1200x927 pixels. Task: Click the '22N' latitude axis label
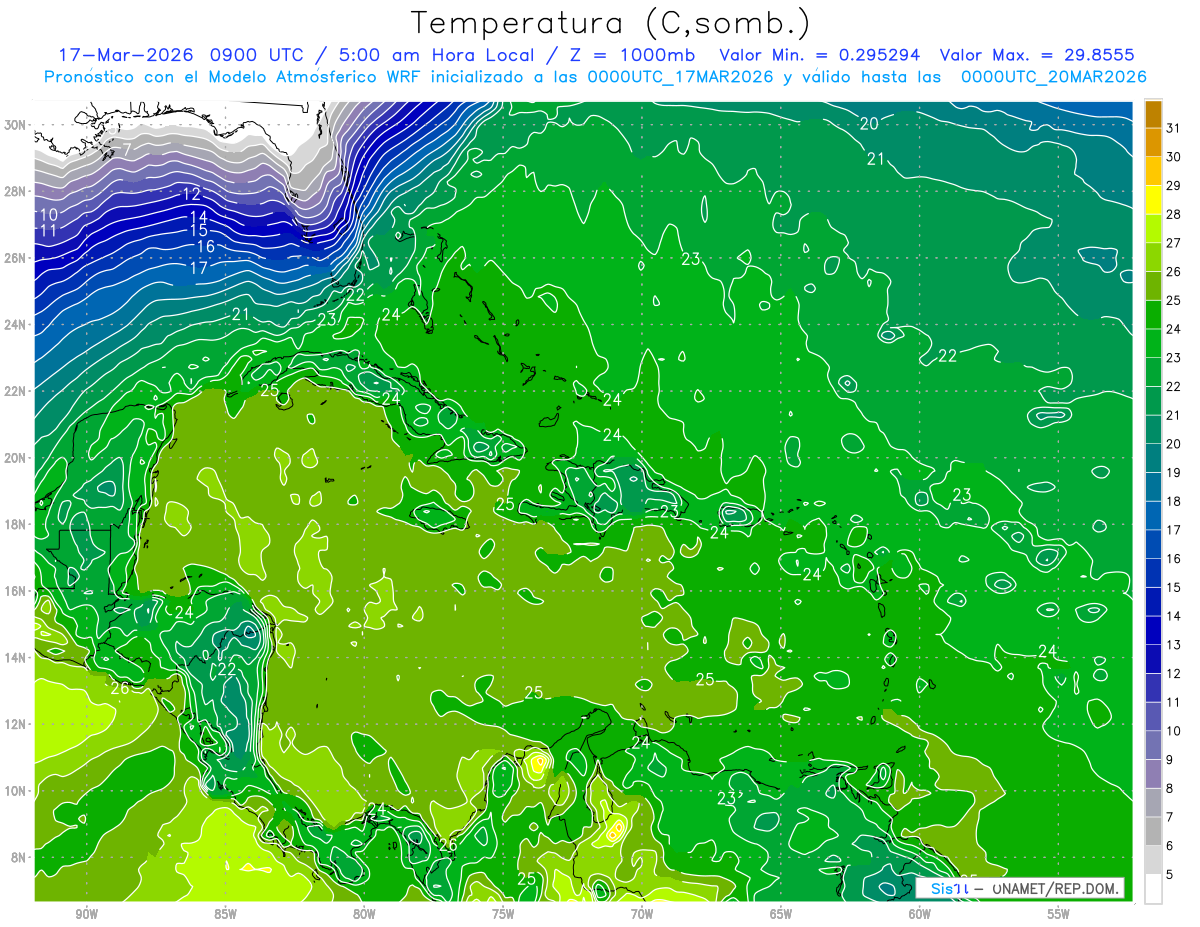[x=17, y=391]
